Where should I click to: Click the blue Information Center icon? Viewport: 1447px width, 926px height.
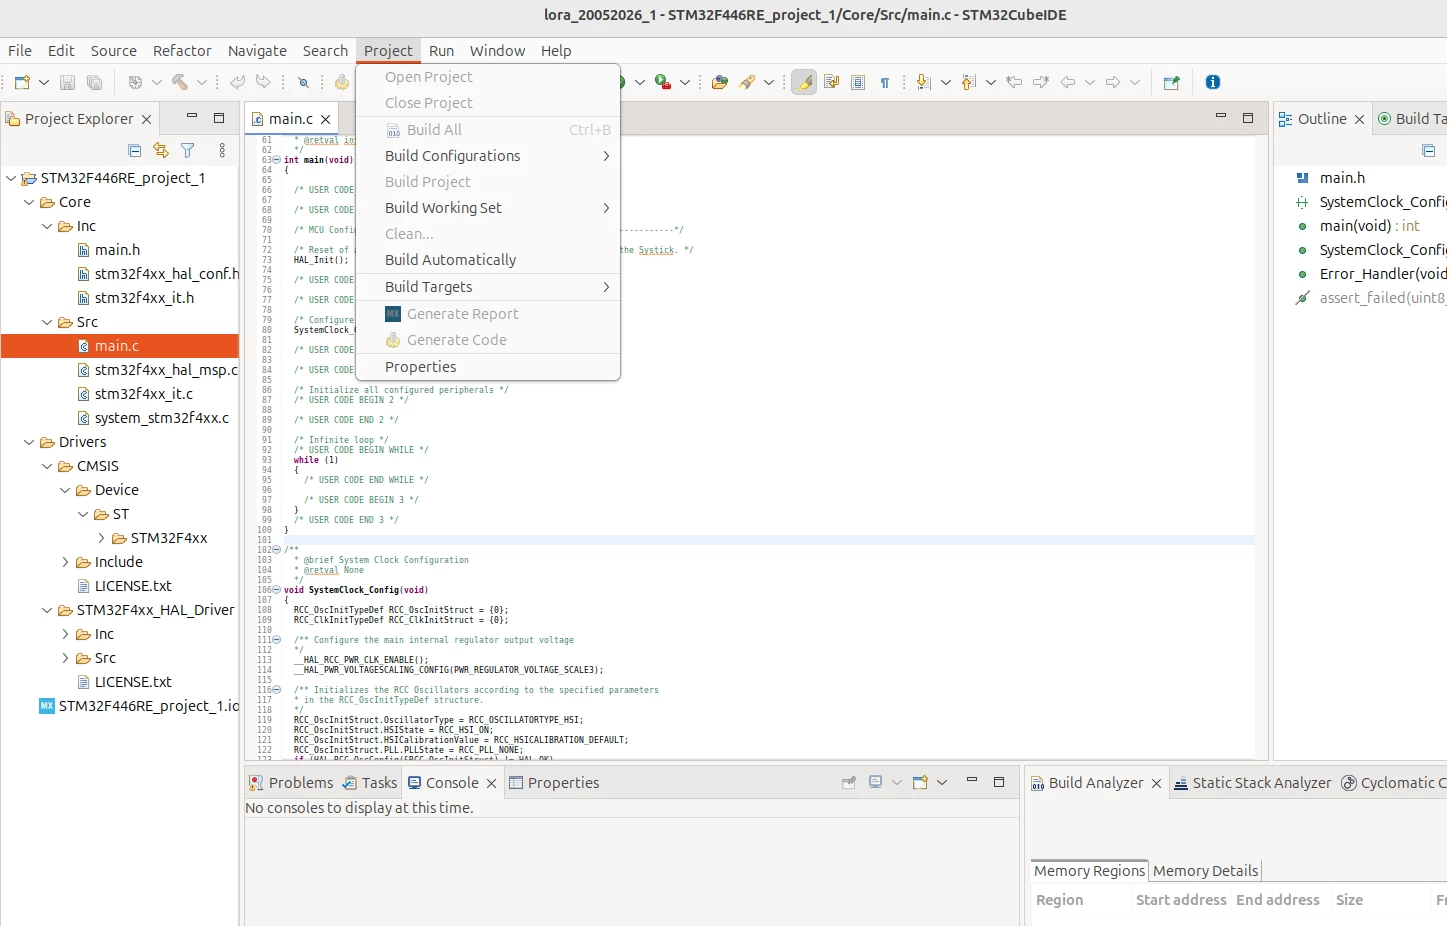(1213, 82)
